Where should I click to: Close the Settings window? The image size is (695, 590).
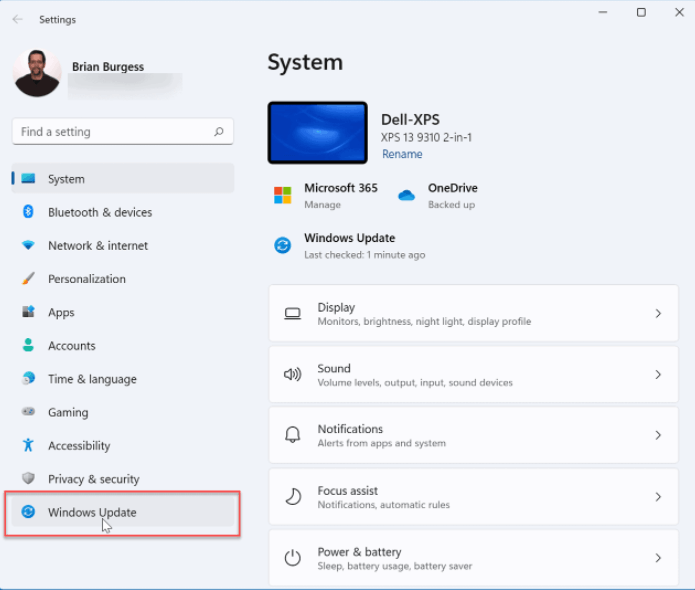pos(679,12)
